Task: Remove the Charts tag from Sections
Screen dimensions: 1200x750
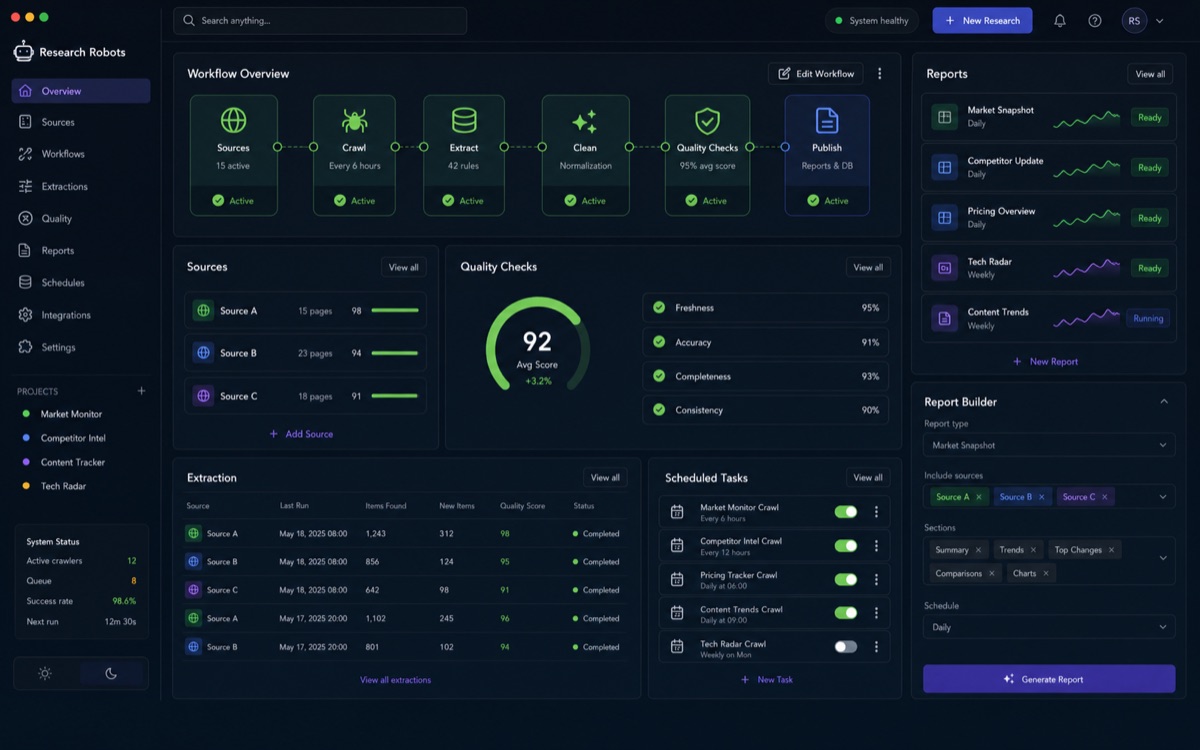Action: click(1046, 573)
